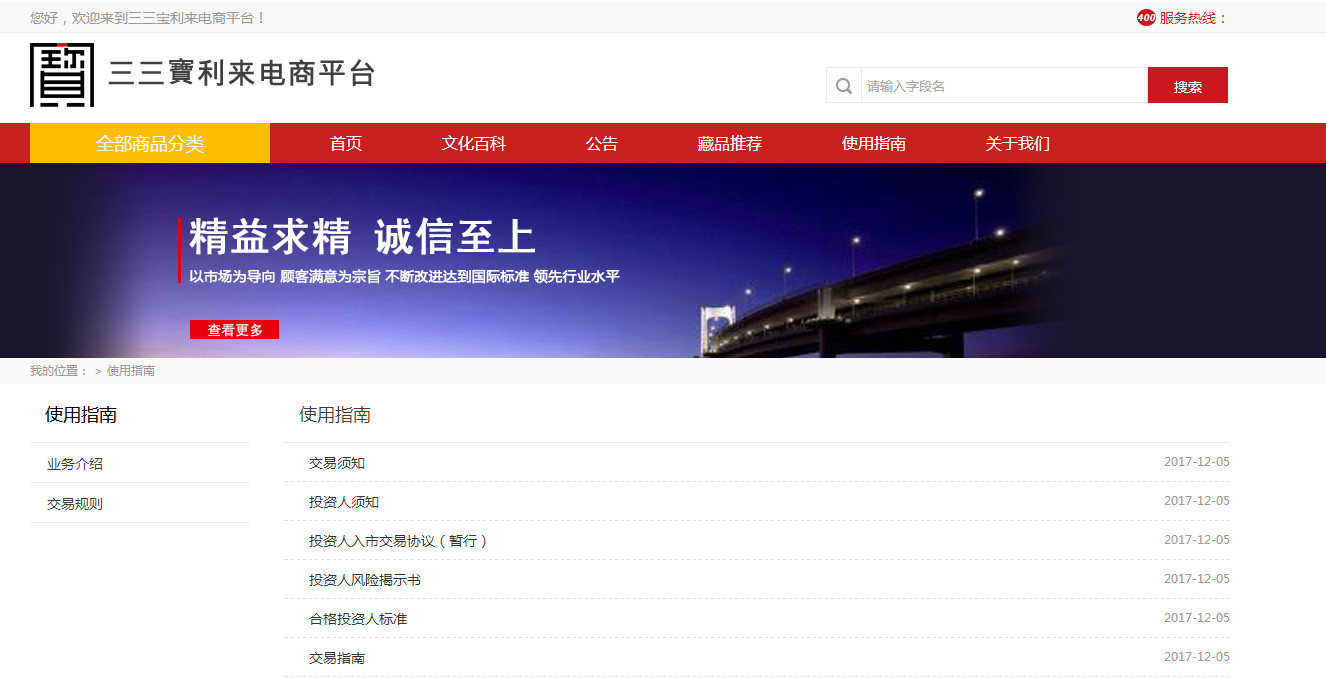This screenshot has width=1326, height=678.
Task: Open the 投资人风险揭示书 link
Action: coord(365,580)
